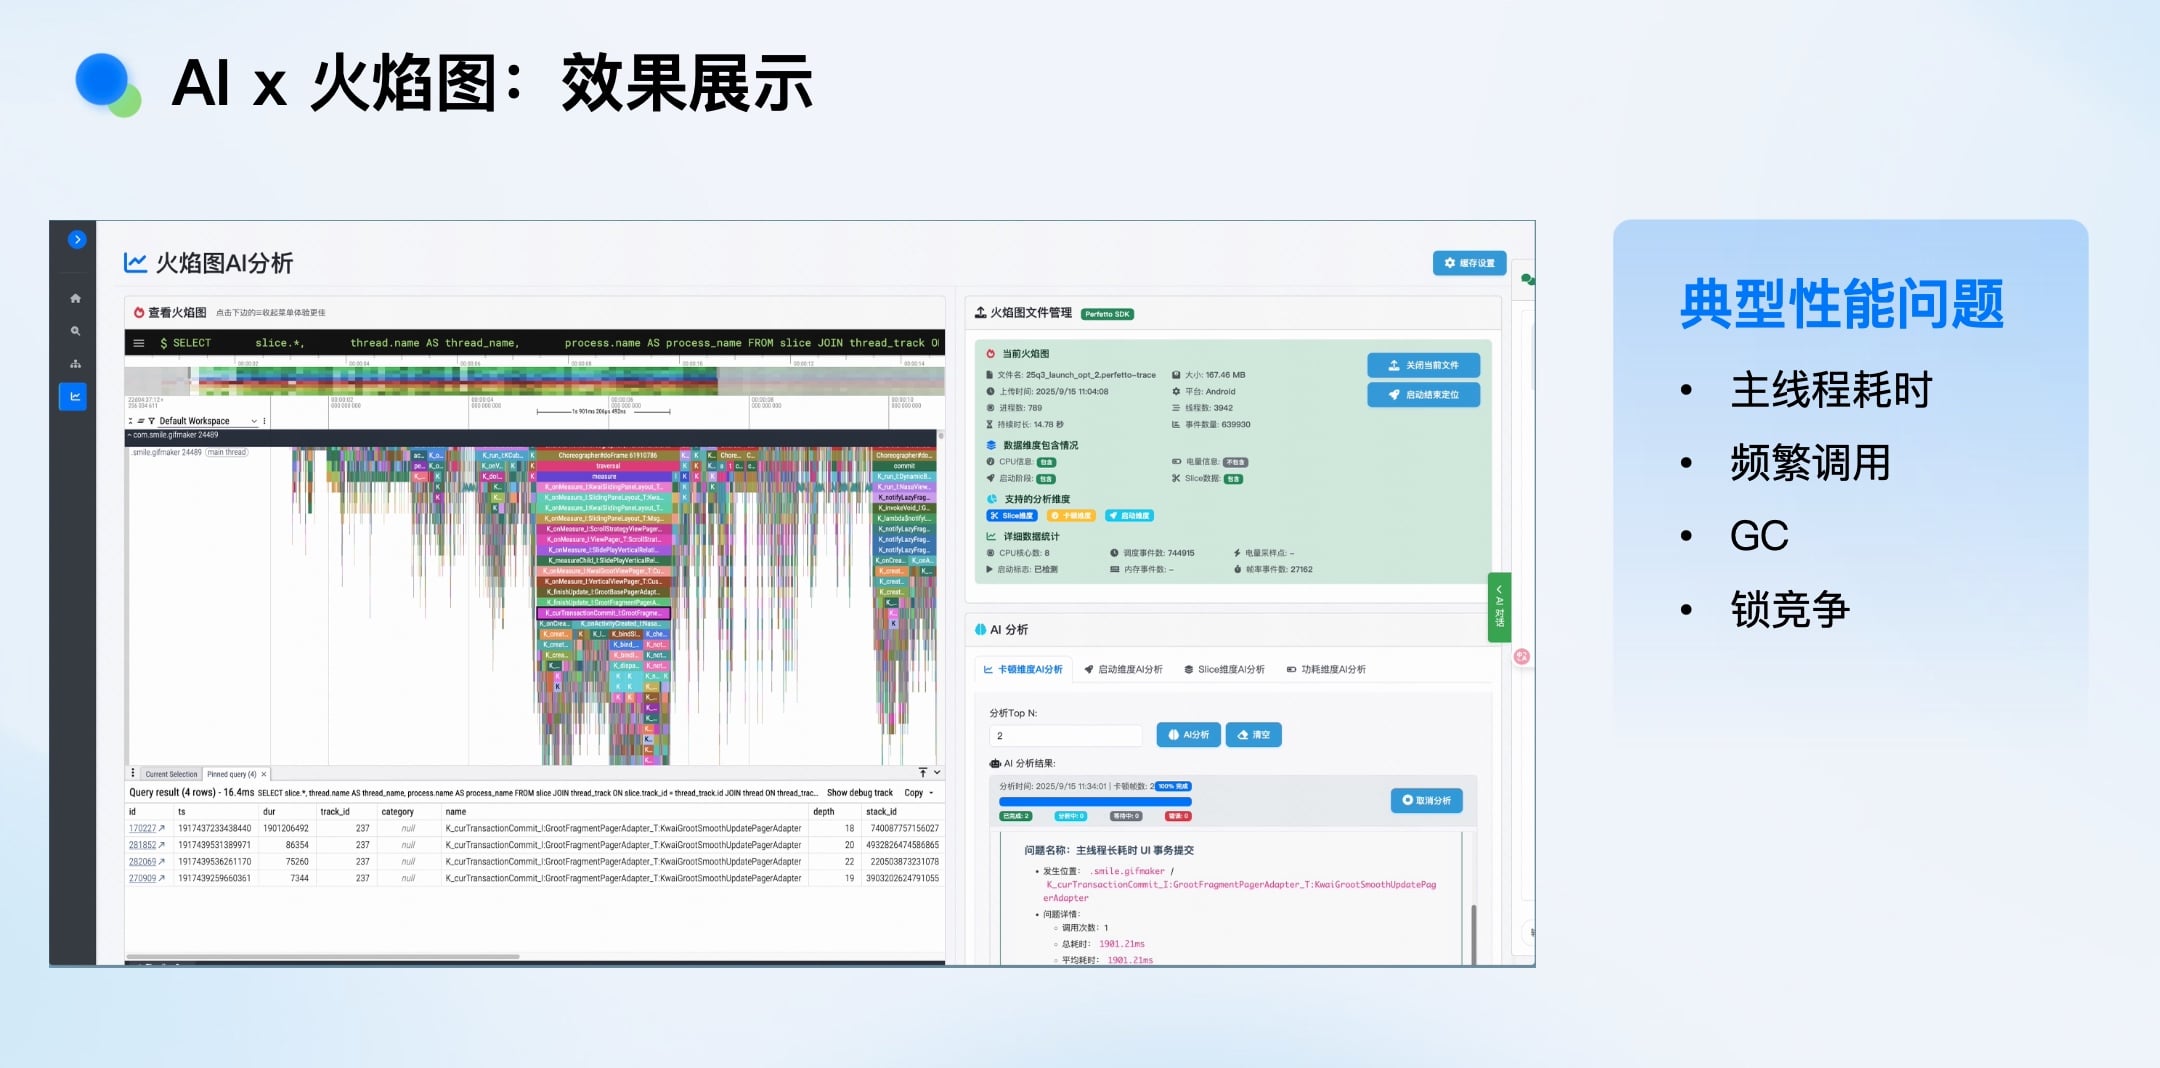Image resolution: width=2160 pixels, height=1068 pixels.
Task: Move drawer to top with arrow icon
Action: pyautogui.click(x=922, y=773)
